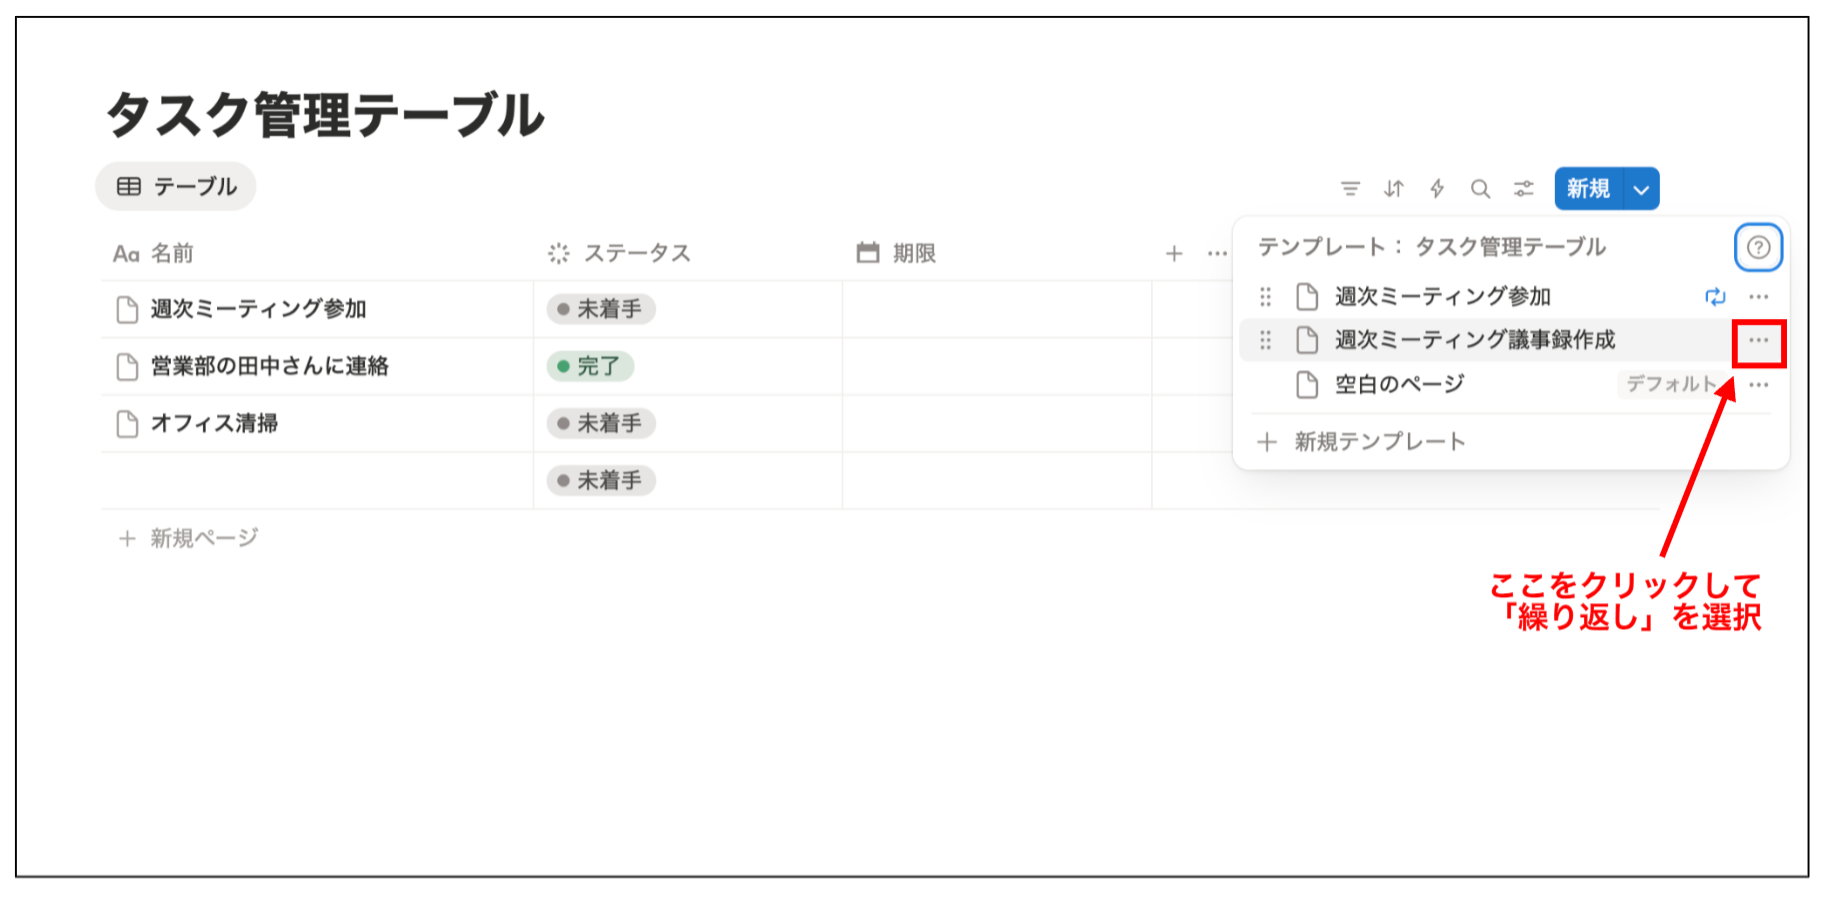This screenshot has width=1823, height=905.
Task: Open the filter icon in the toolbar
Action: (1352, 188)
